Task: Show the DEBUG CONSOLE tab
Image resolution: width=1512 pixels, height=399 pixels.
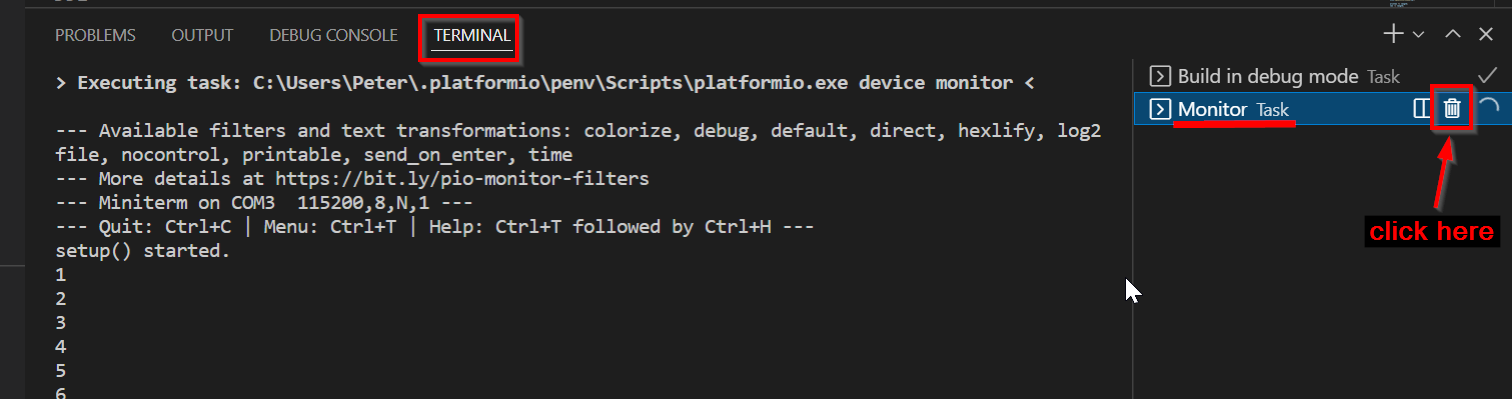Action: [x=333, y=35]
